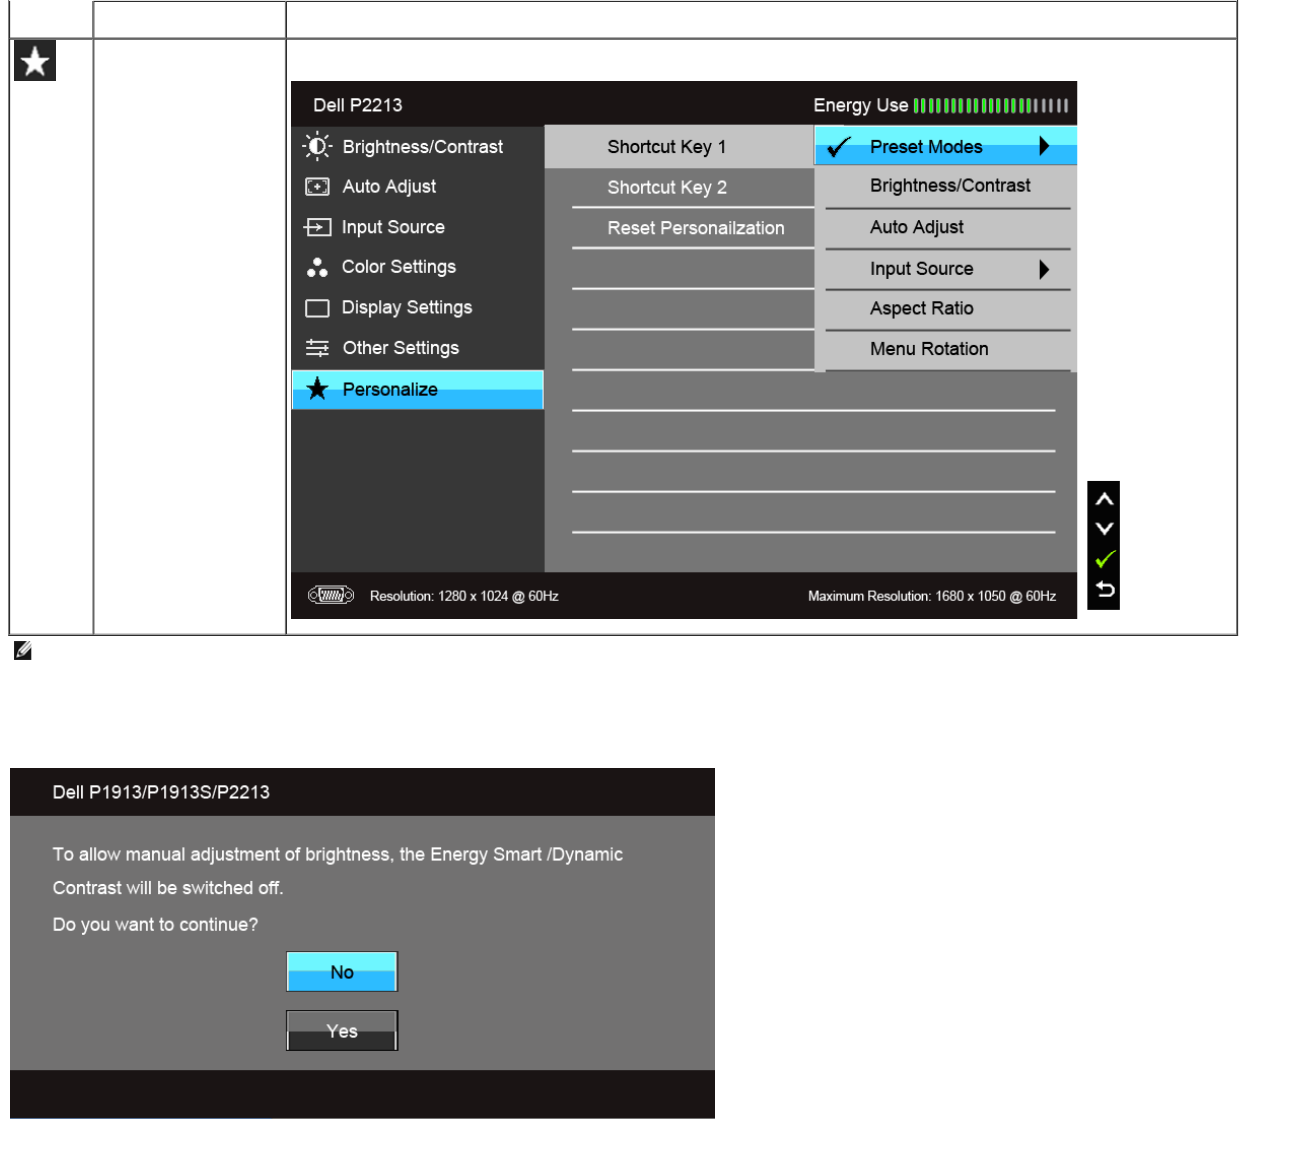
Task: Click the Dell P2213 title text
Action: tap(358, 105)
